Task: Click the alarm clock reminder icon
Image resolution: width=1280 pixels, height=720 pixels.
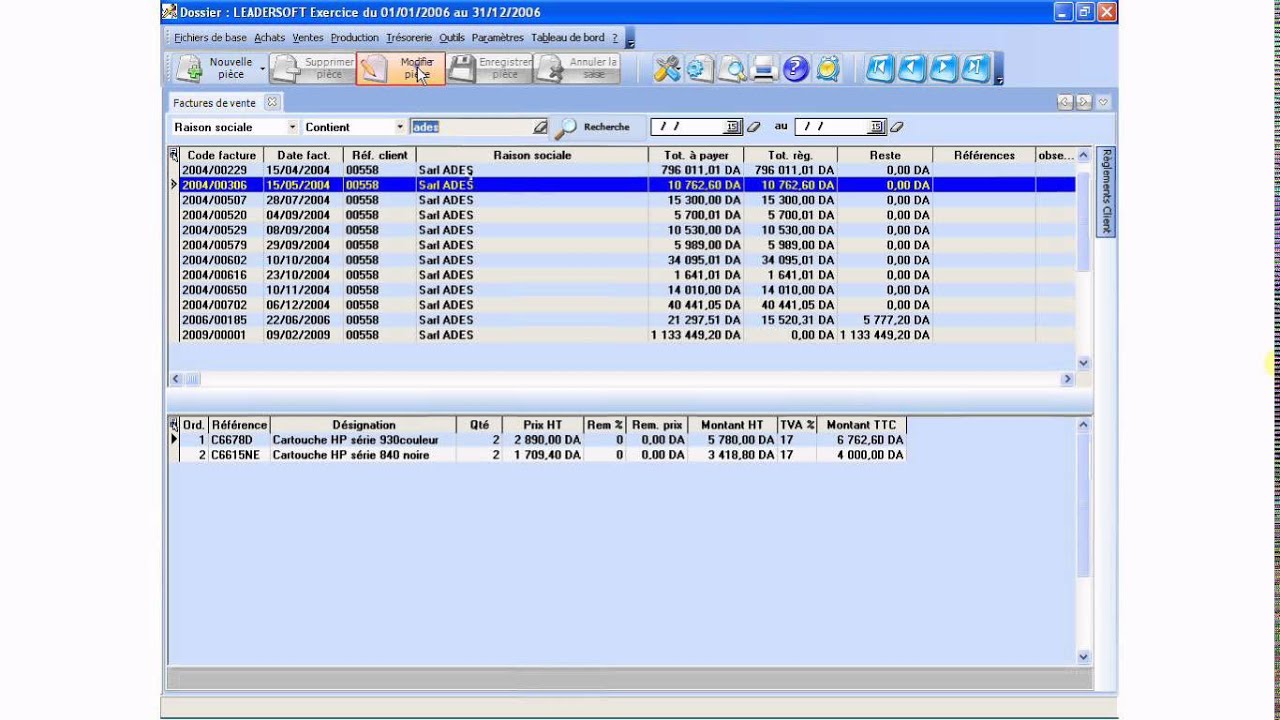Action: pos(827,68)
